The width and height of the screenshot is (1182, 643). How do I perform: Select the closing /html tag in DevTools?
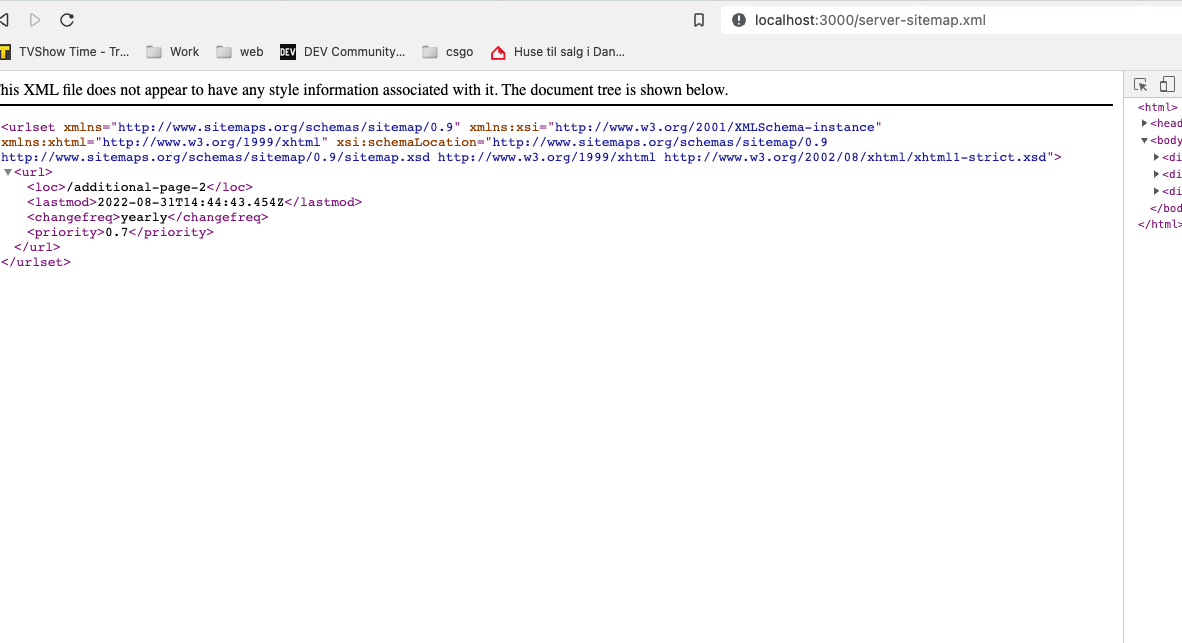[1159, 225]
